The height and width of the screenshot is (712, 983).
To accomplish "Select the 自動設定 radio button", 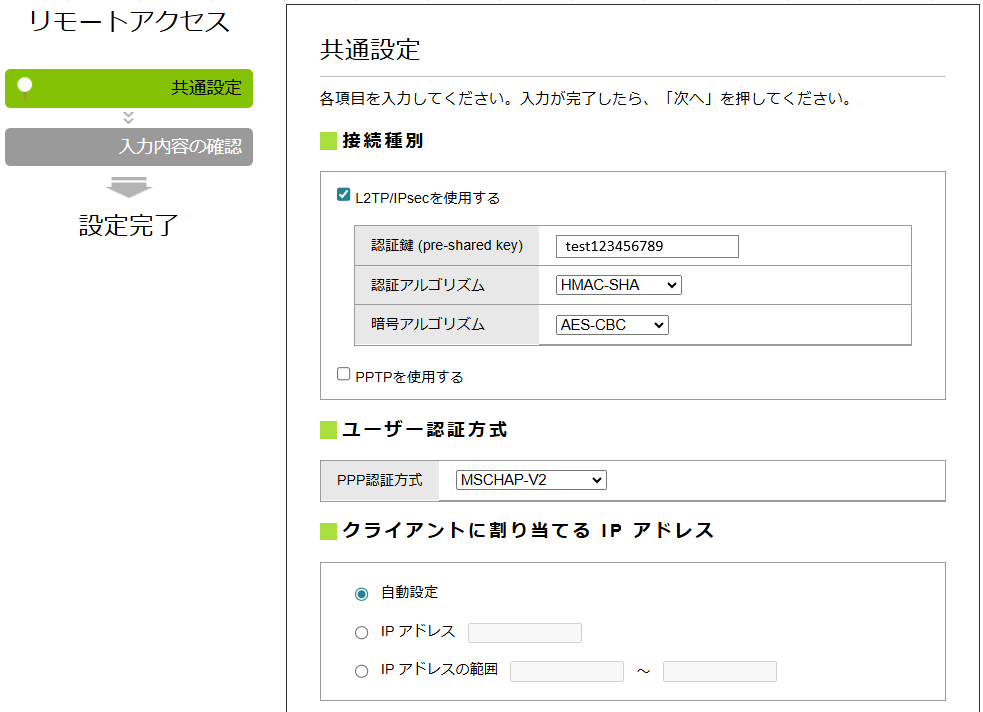I will pyautogui.click(x=362, y=594).
